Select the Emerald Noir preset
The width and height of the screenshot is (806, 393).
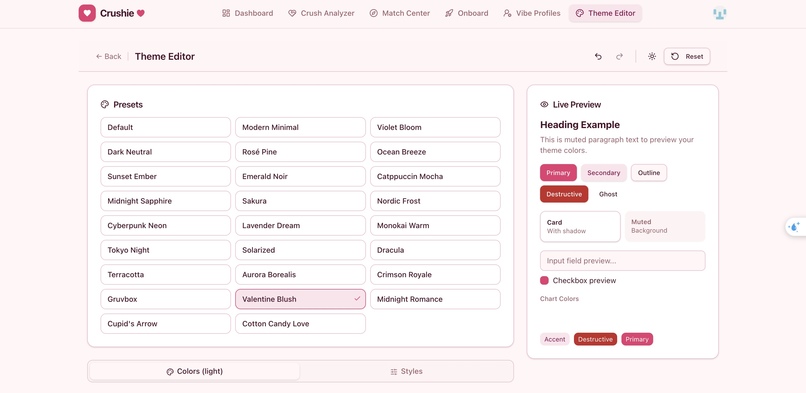coord(300,176)
